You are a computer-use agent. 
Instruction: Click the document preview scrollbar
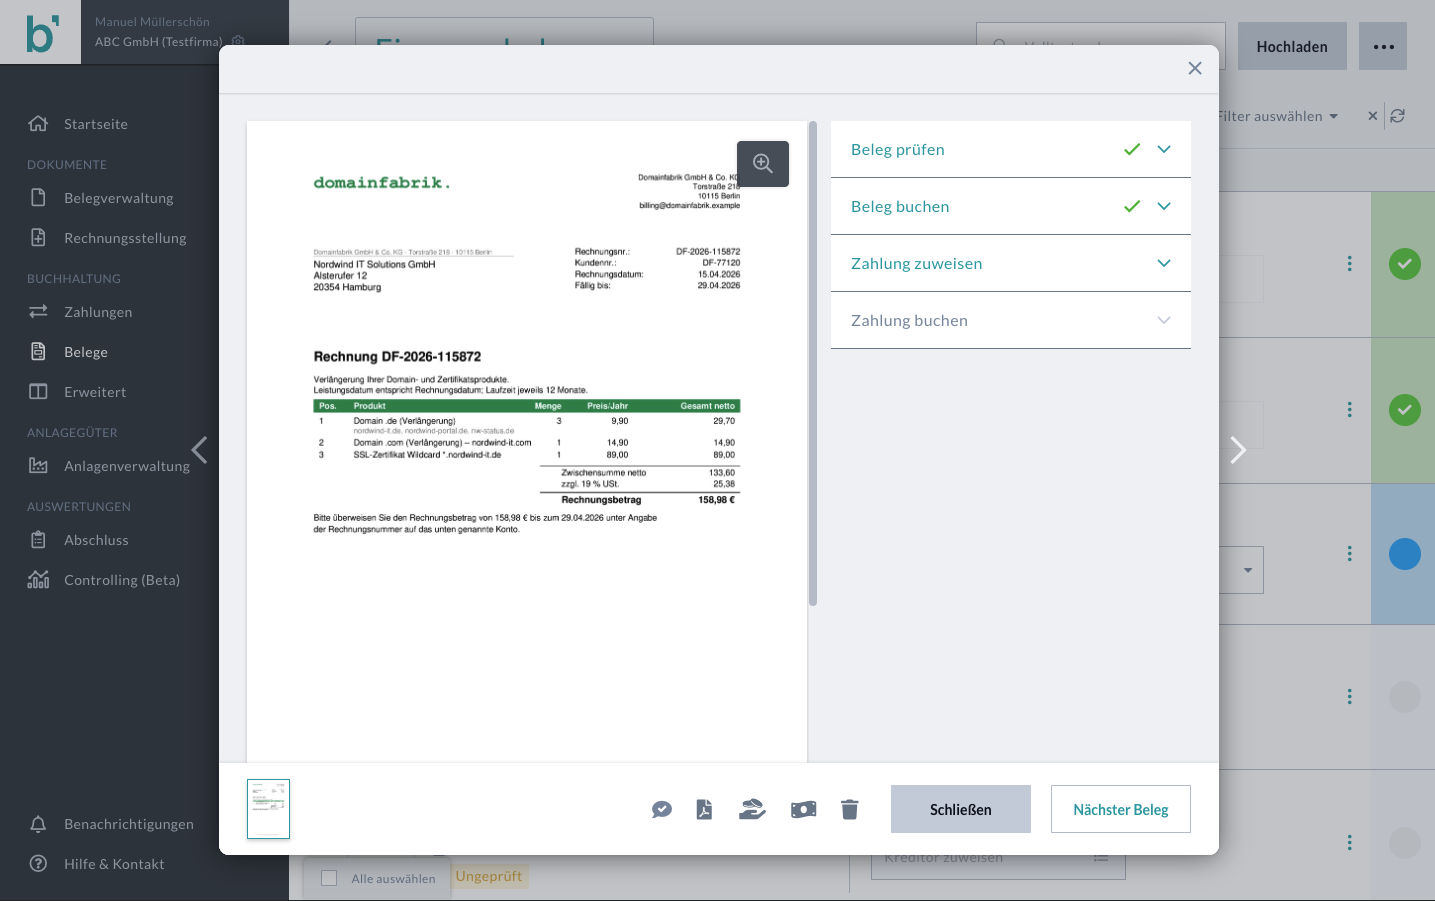click(x=813, y=364)
